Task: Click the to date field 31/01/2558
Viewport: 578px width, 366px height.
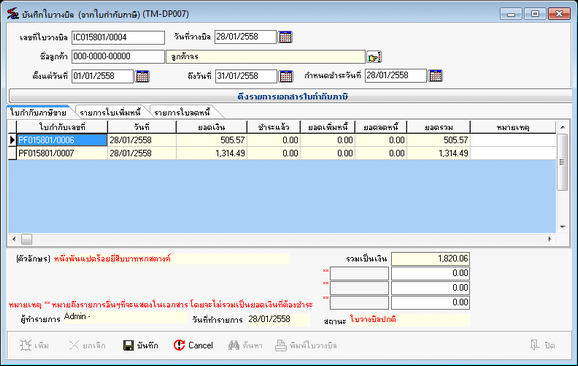Action: (x=246, y=76)
